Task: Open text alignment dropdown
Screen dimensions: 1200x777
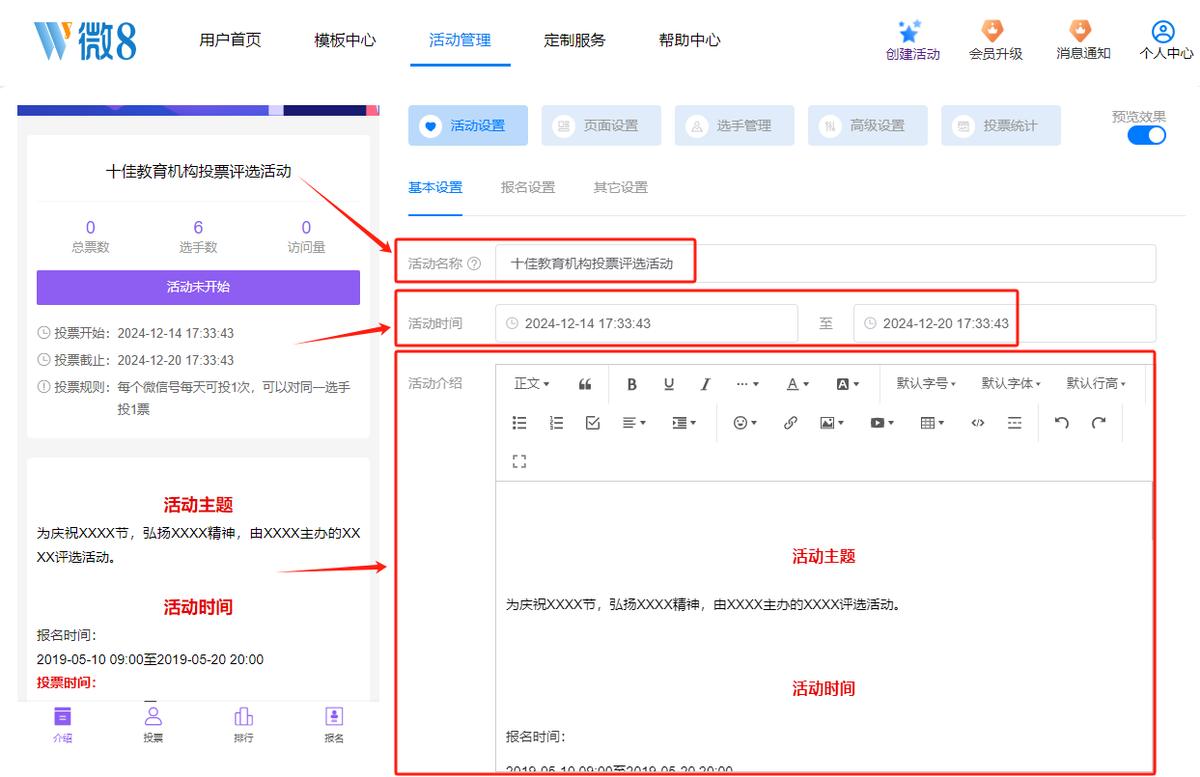Action: pos(634,423)
